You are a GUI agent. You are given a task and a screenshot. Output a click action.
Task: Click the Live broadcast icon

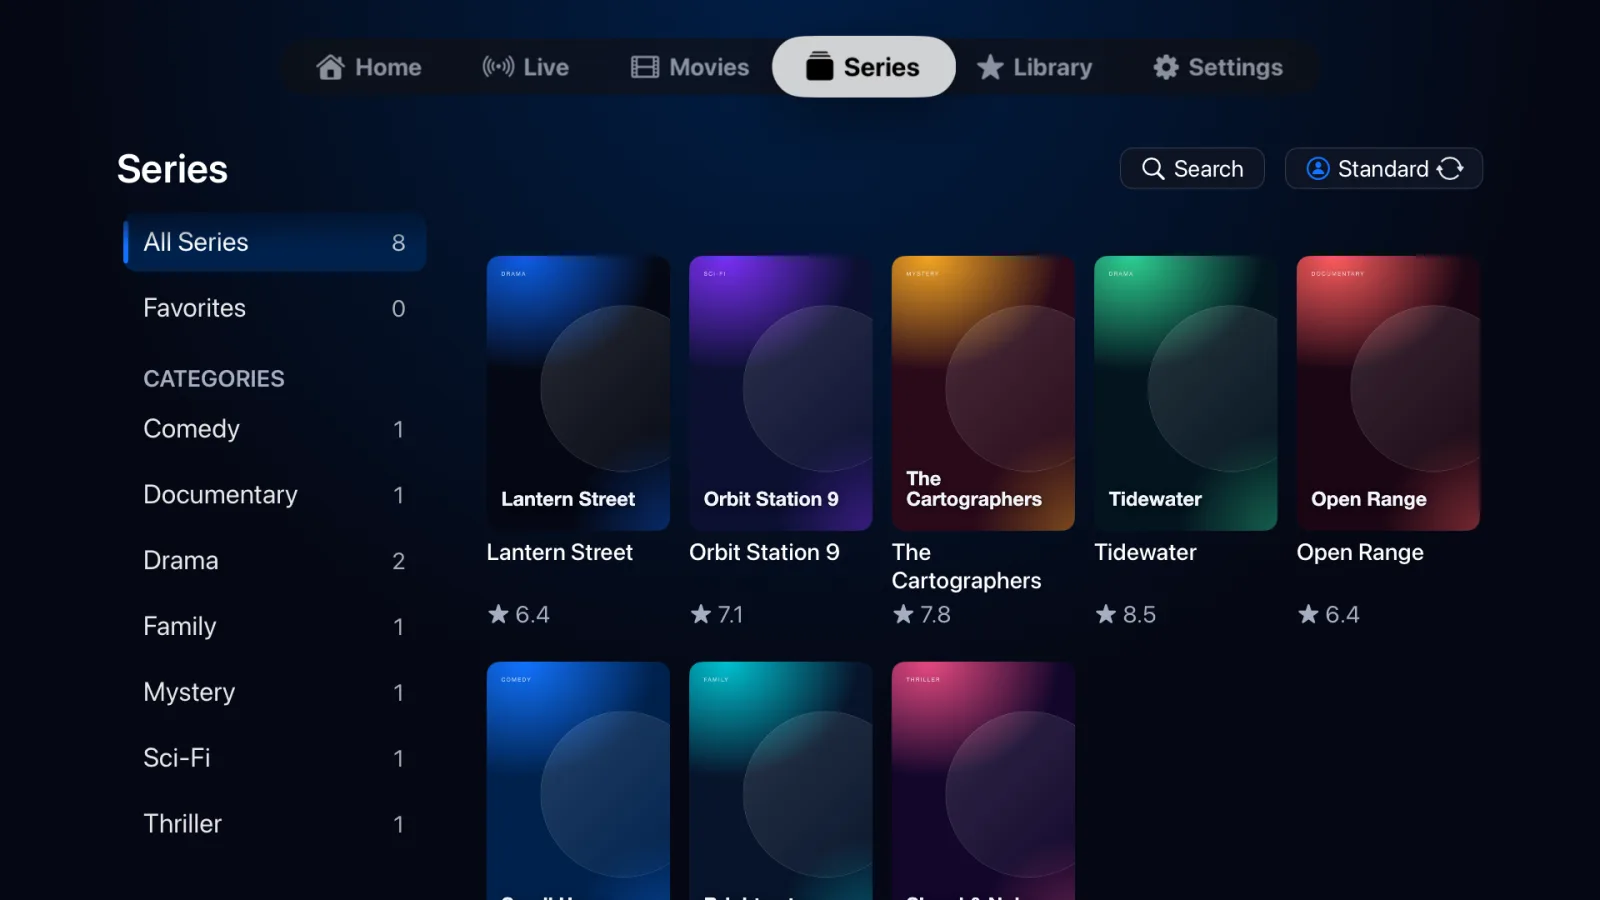point(498,67)
